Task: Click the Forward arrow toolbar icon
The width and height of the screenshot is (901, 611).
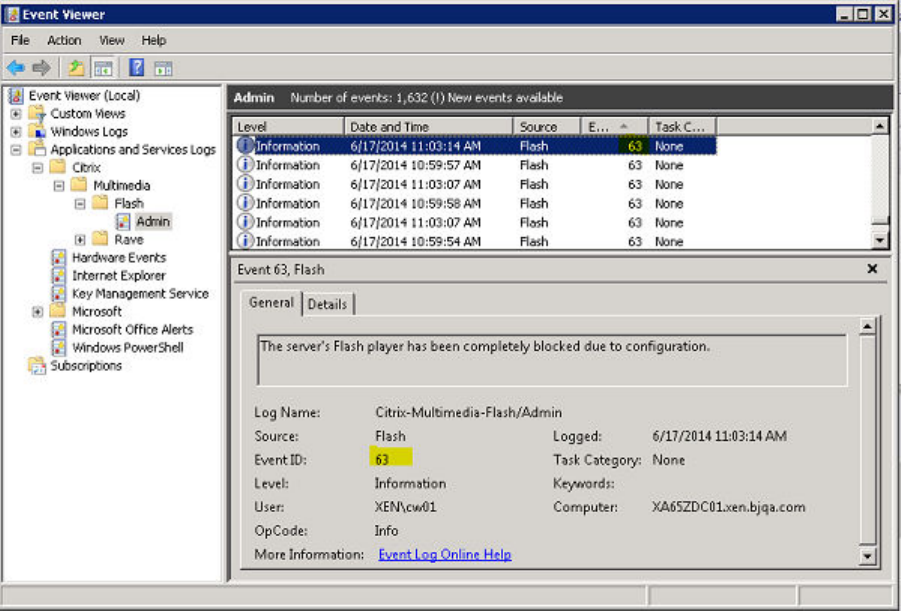Action: [x=41, y=68]
